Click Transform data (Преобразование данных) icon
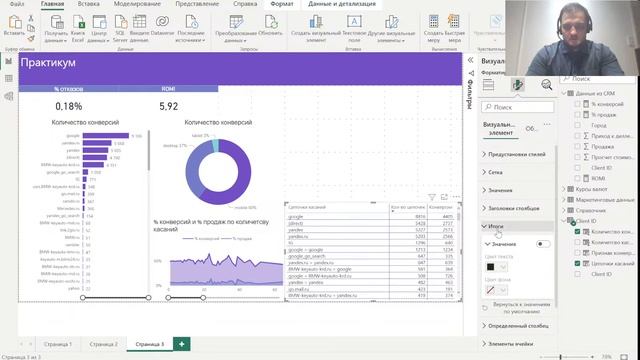640x360 pixels. click(x=236, y=22)
